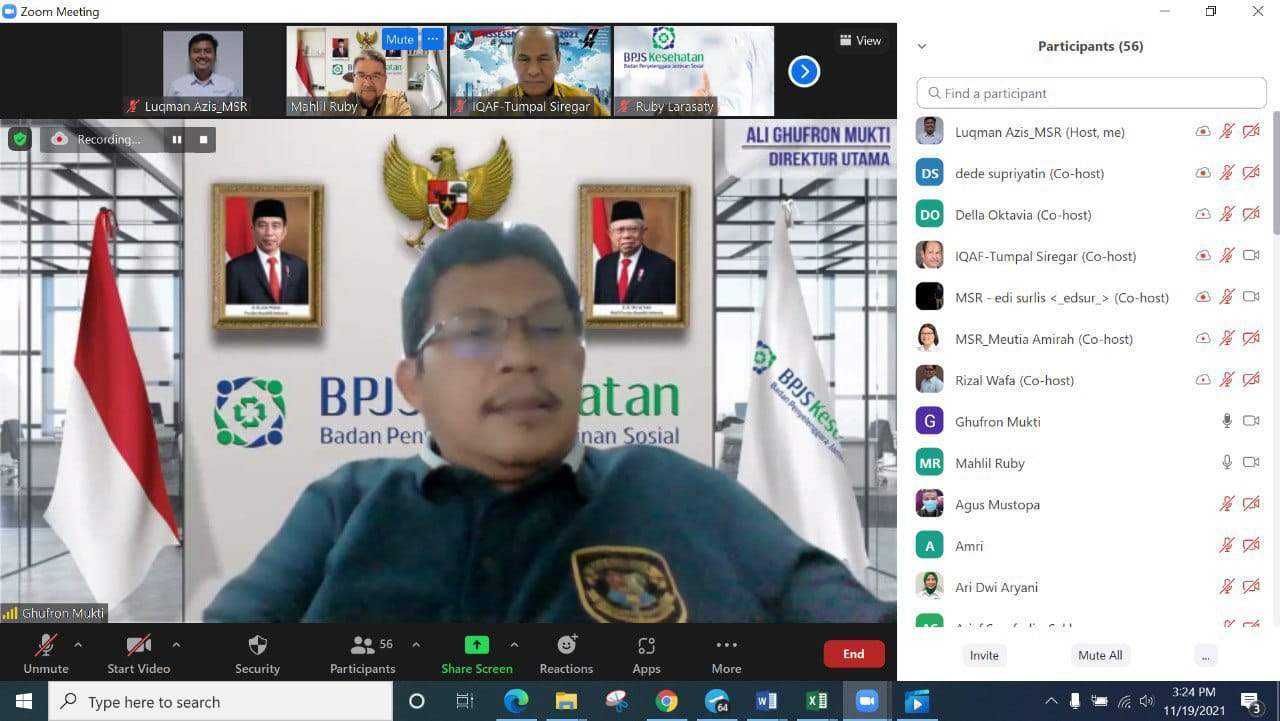Pause the recording
The width and height of the screenshot is (1280, 721).
pyautogui.click(x=177, y=140)
